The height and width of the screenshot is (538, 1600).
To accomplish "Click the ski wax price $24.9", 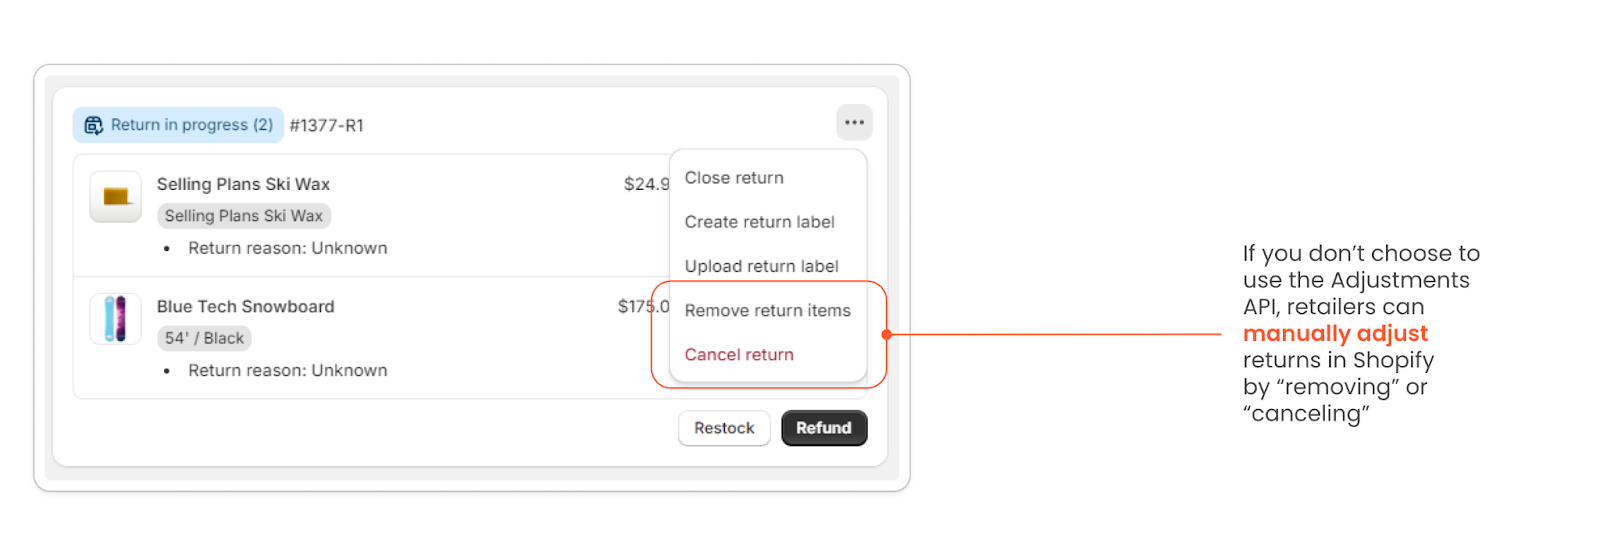I will [x=645, y=184].
